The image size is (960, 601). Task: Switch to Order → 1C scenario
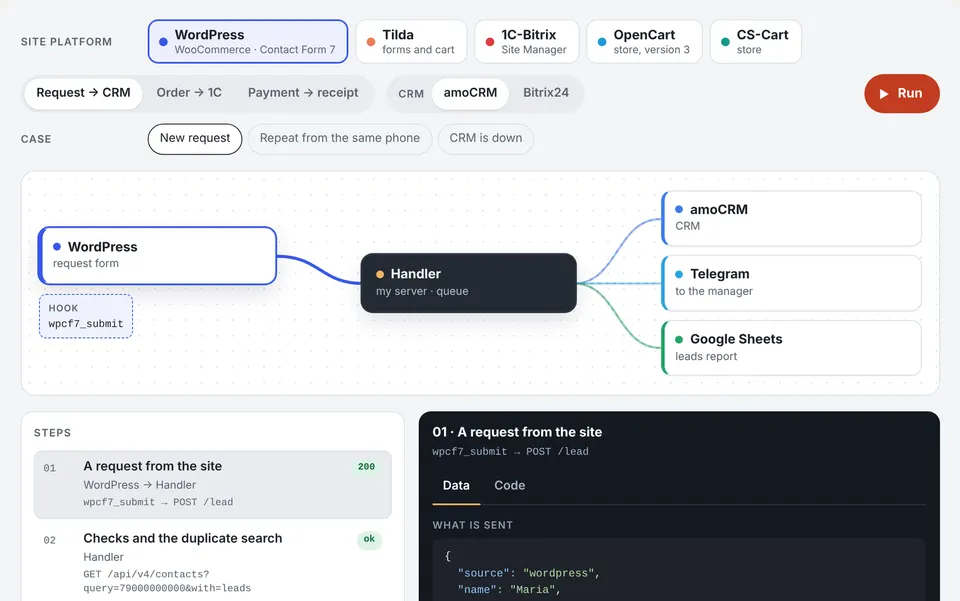tap(189, 93)
